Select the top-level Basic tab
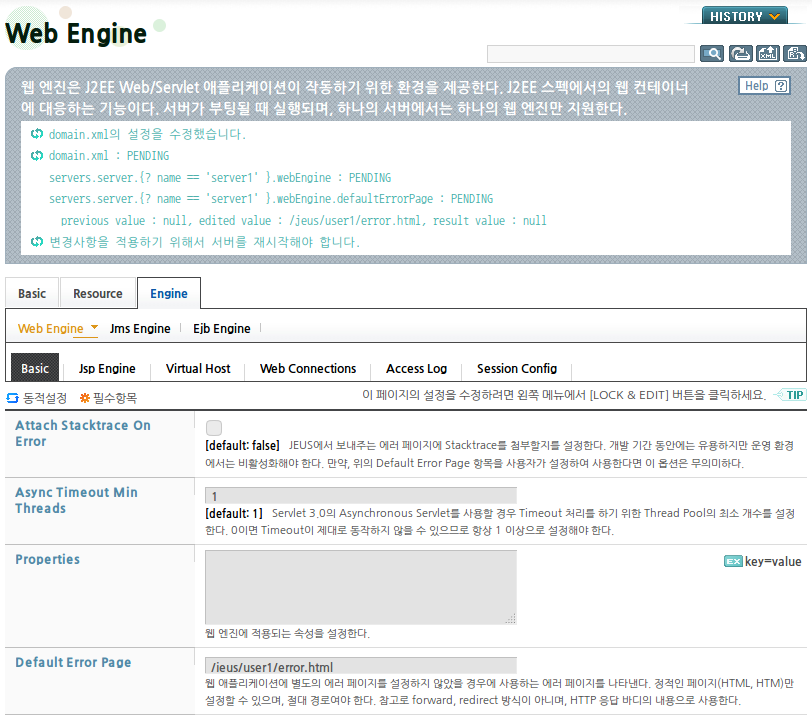 tap(32, 294)
